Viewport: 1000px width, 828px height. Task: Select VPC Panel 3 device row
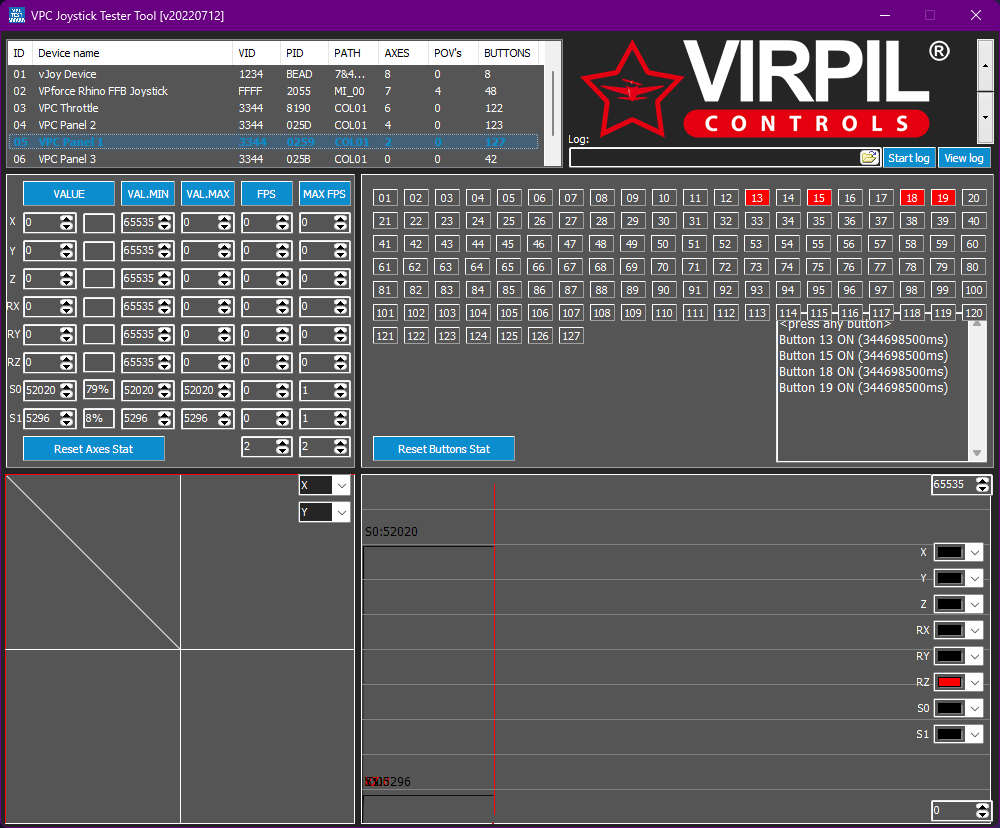tap(273, 159)
